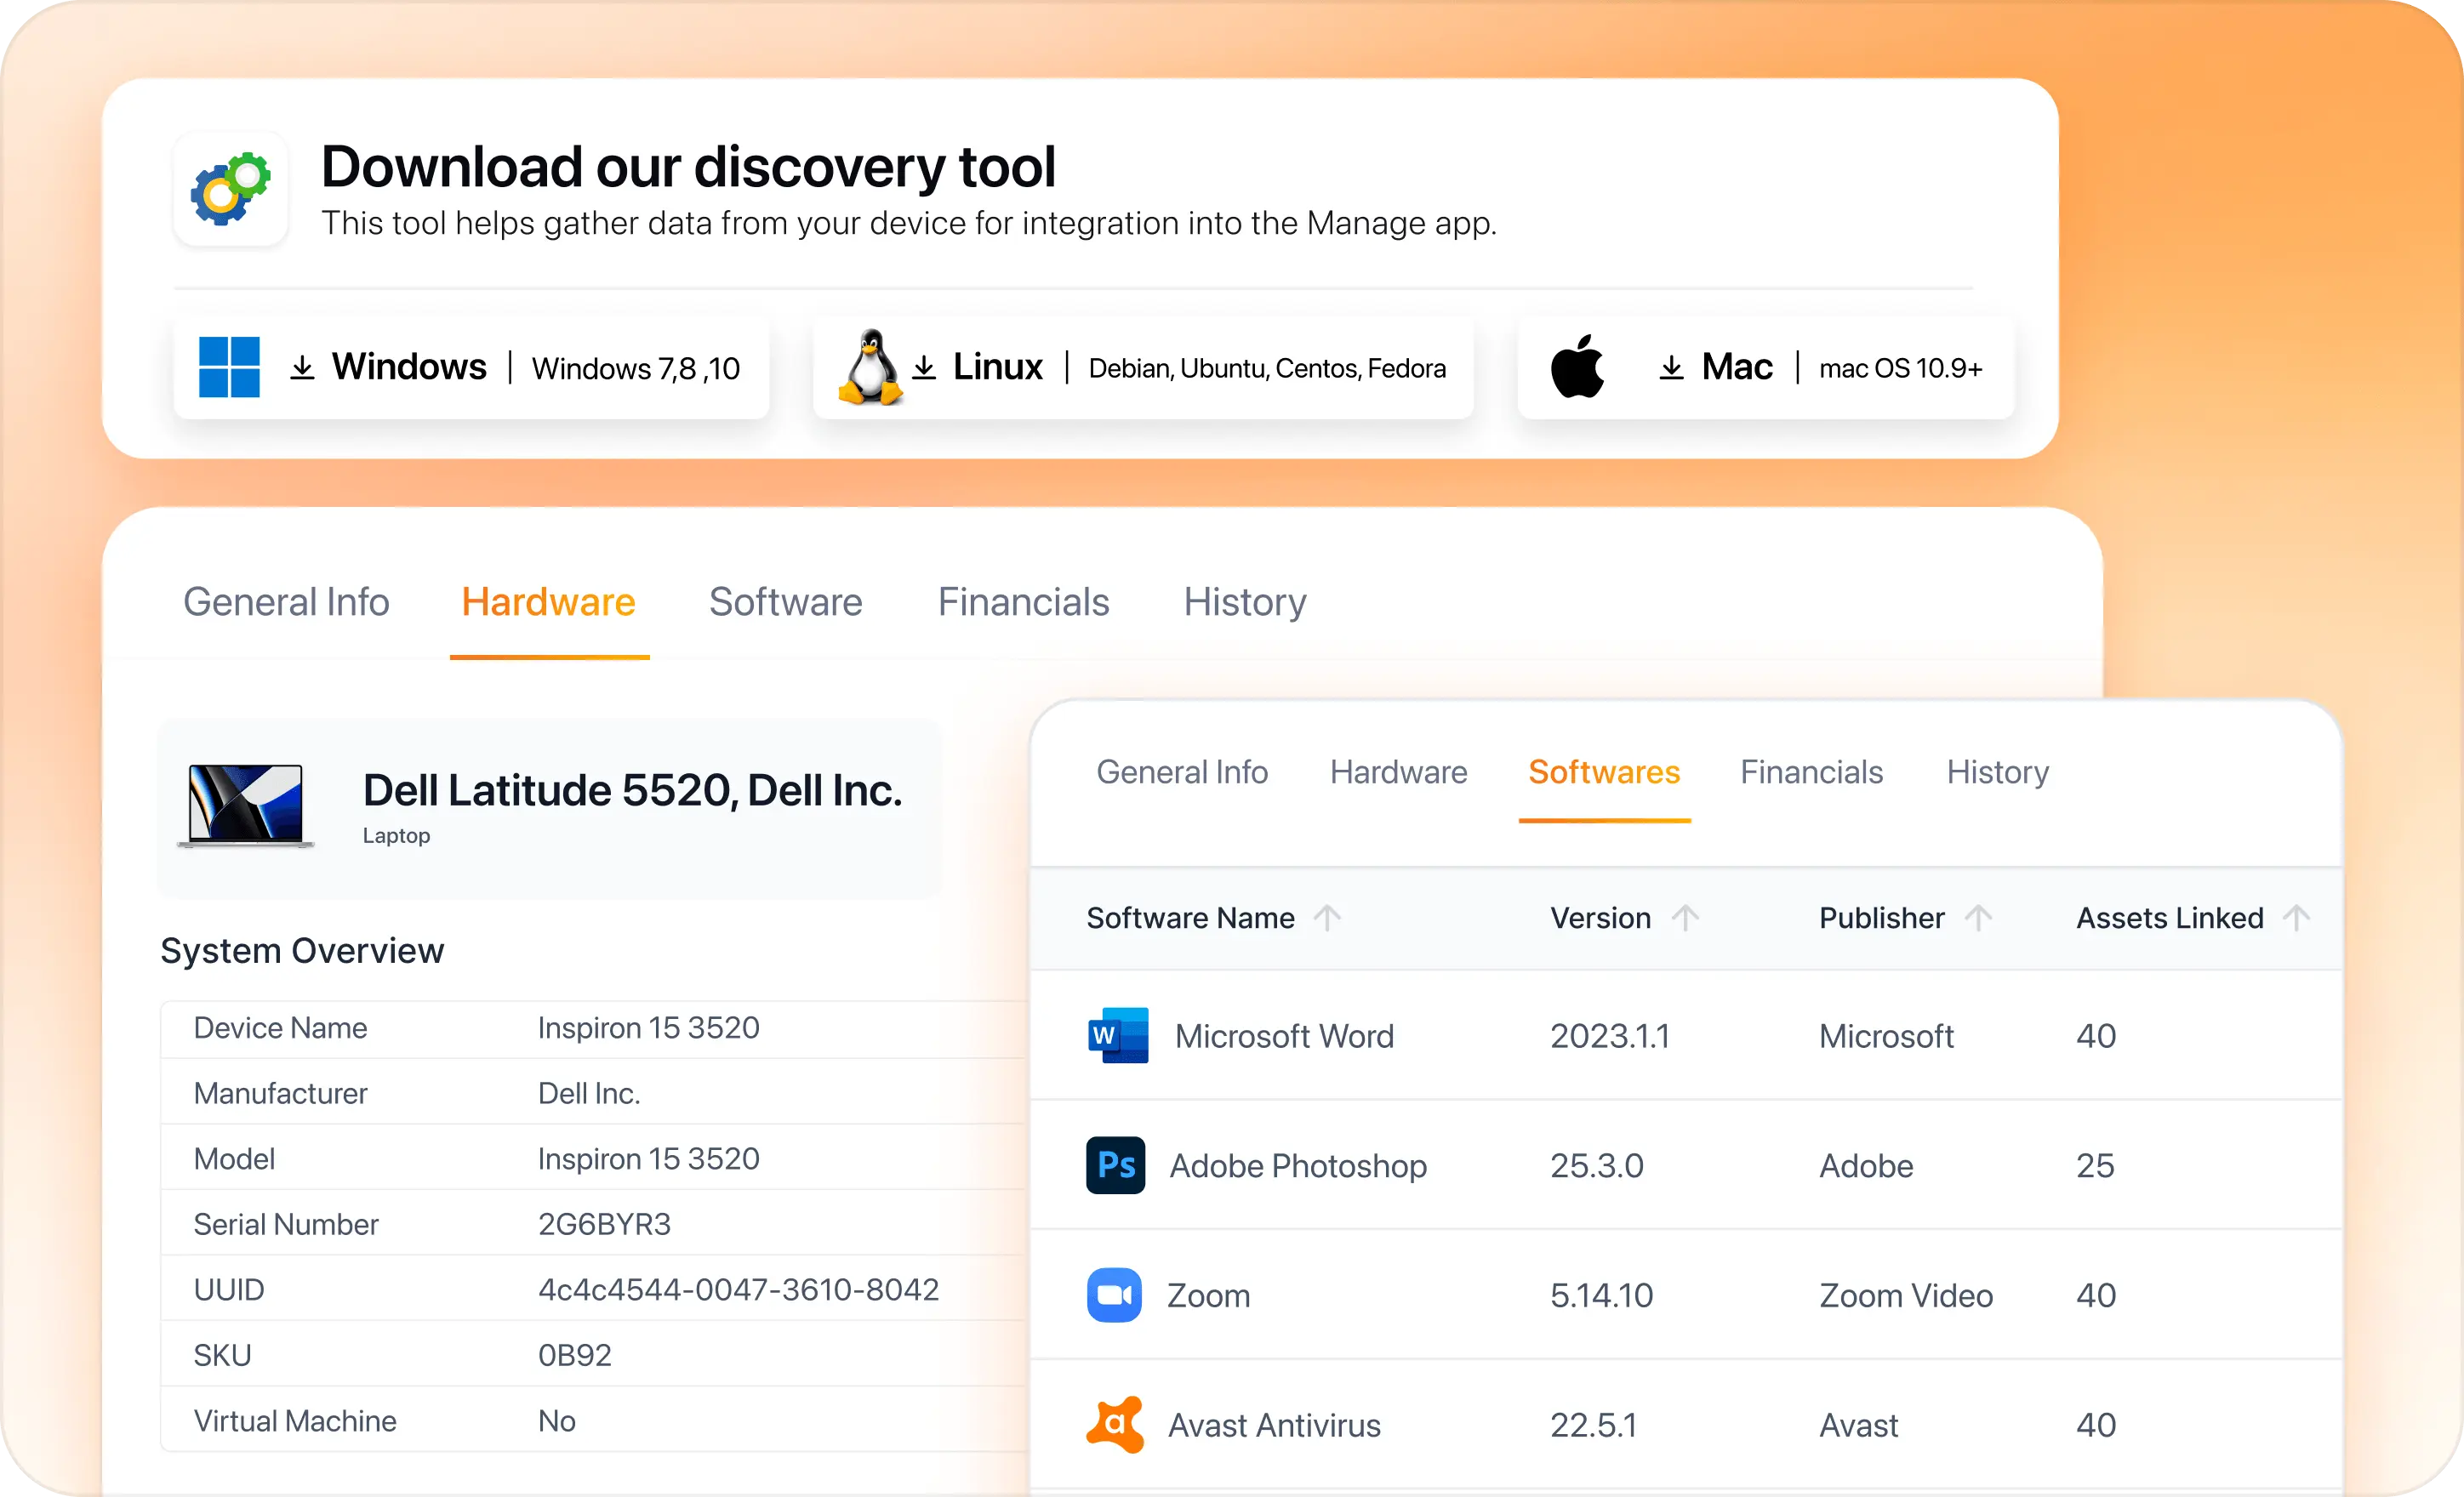Click Virtual Machine value No
This screenshot has height=1497, width=2464.
click(x=556, y=1420)
